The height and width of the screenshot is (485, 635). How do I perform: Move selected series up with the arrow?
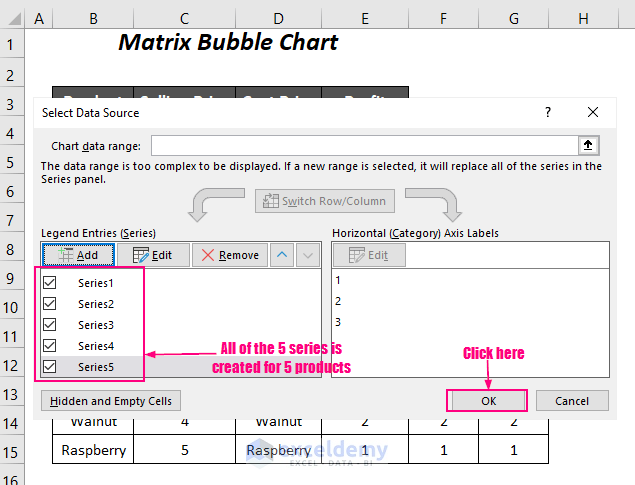click(282, 255)
